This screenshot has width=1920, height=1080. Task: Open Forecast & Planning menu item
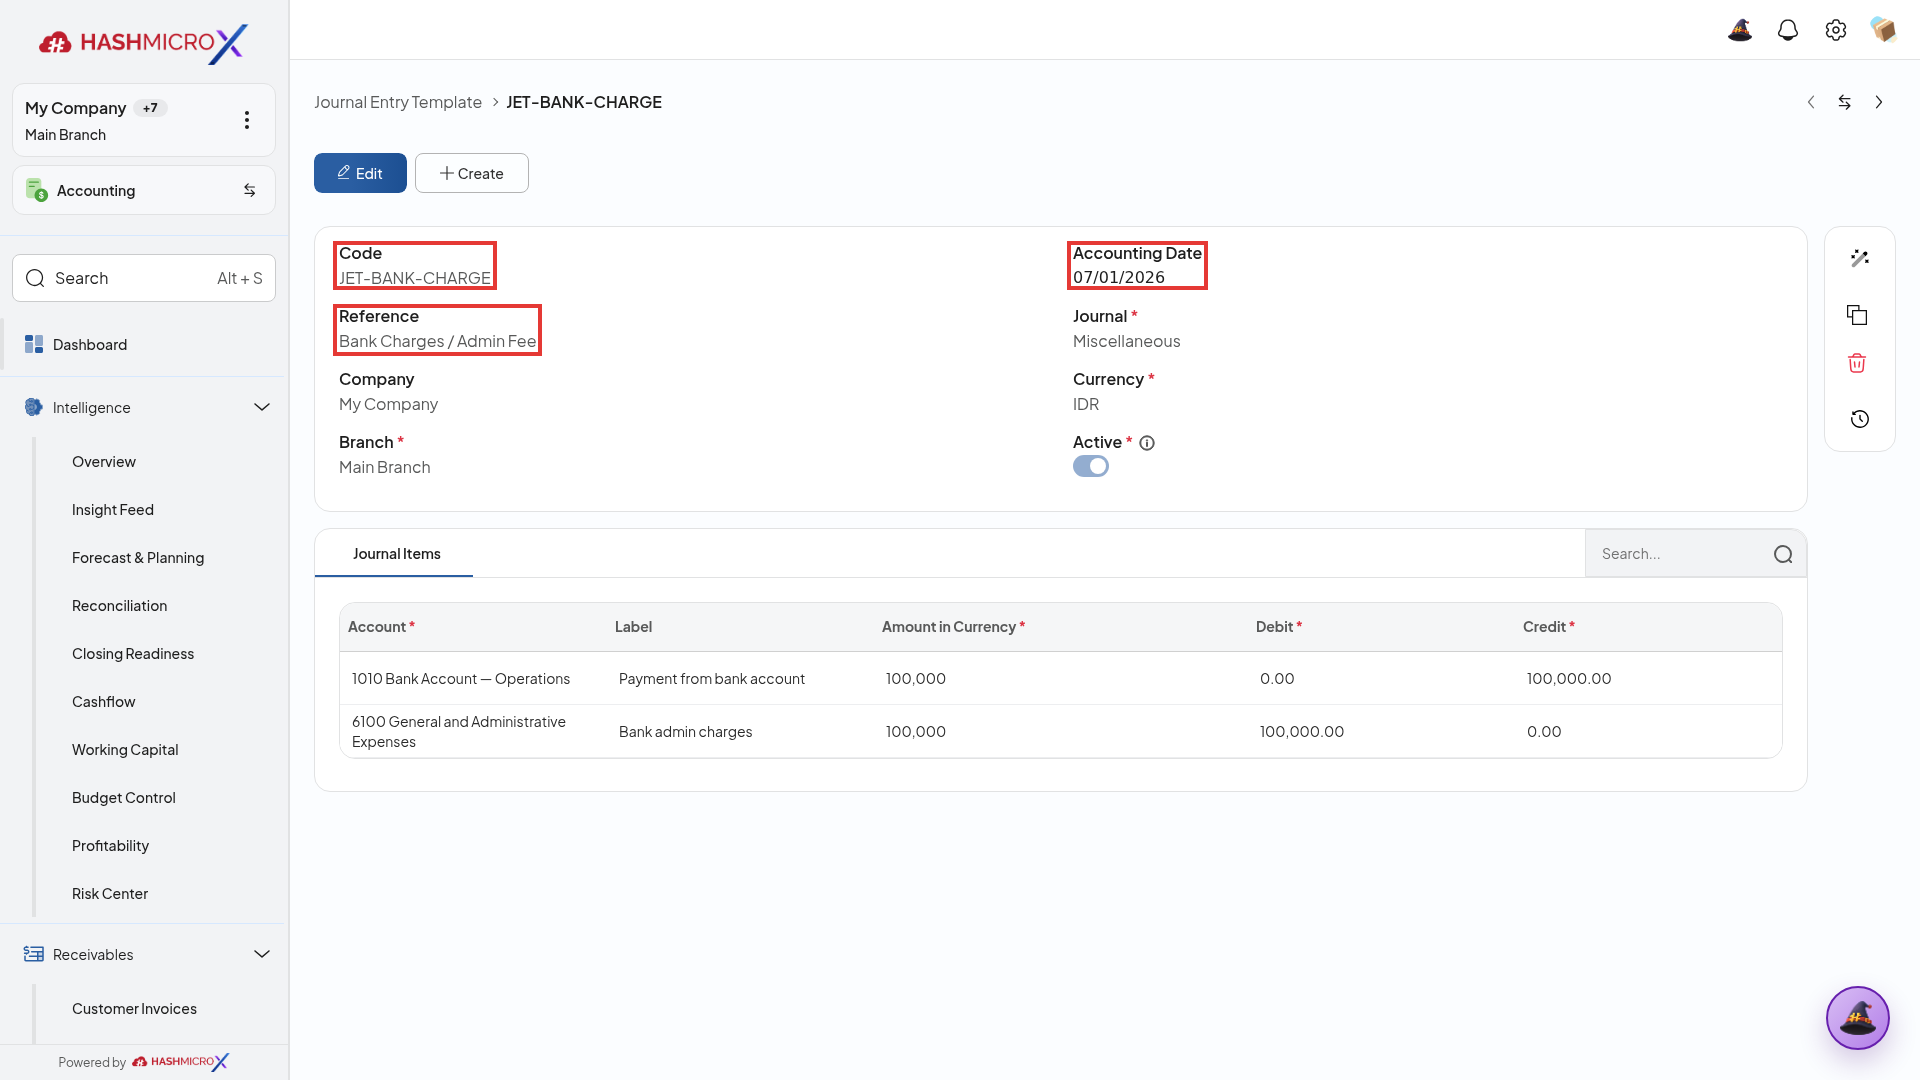138,558
